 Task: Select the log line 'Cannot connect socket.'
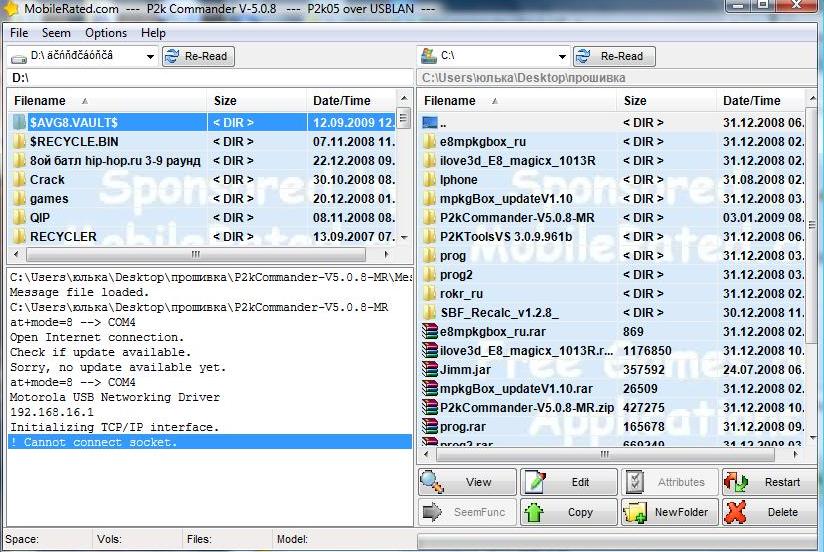(x=210, y=442)
